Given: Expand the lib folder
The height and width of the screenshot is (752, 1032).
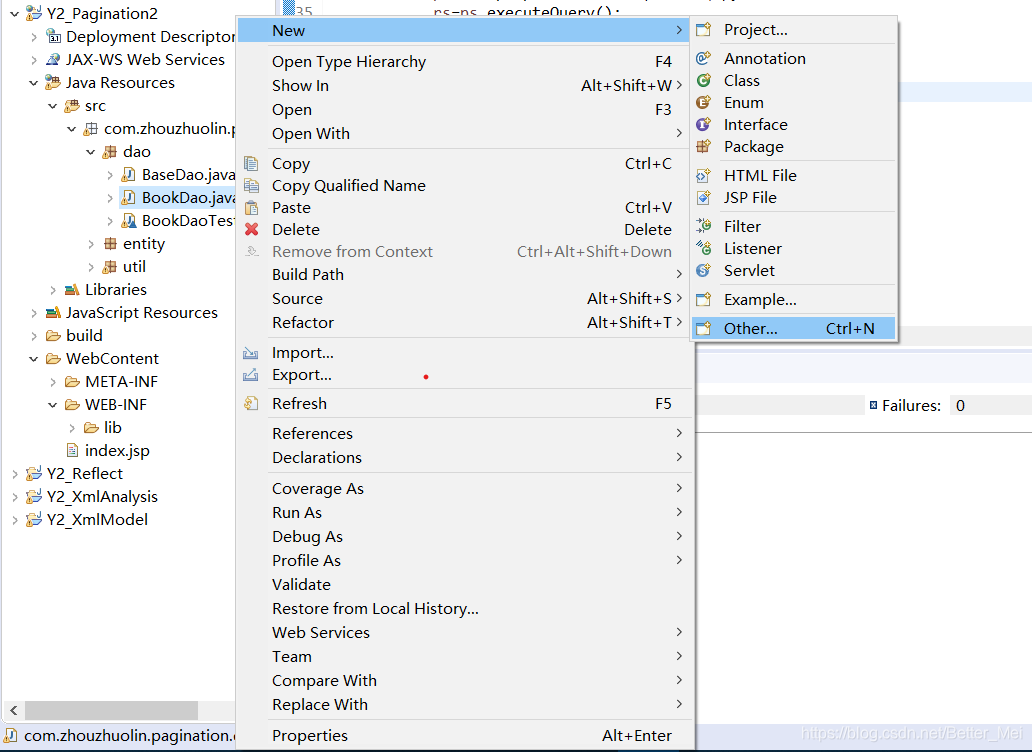Looking at the screenshot, I should [x=72, y=428].
